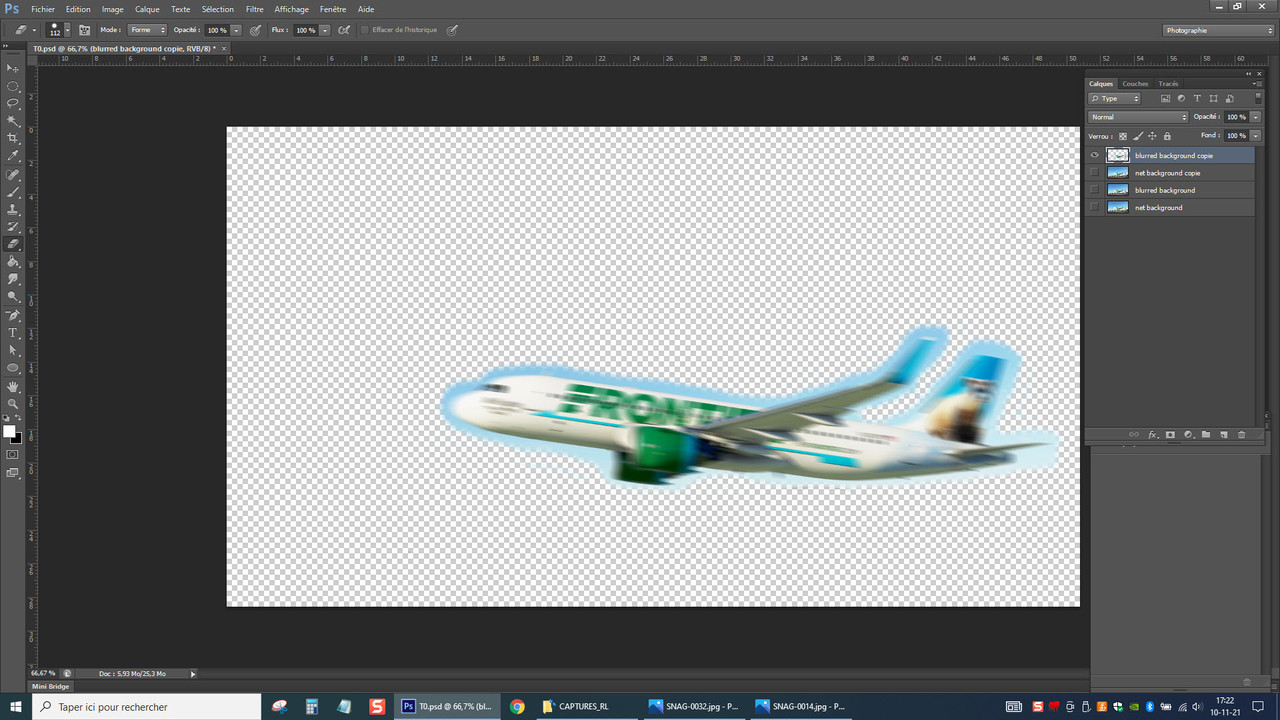The width and height of the screenshot is (1280, 720).
Task: Select the Magic Wand tool
Action: click(13, 121)
